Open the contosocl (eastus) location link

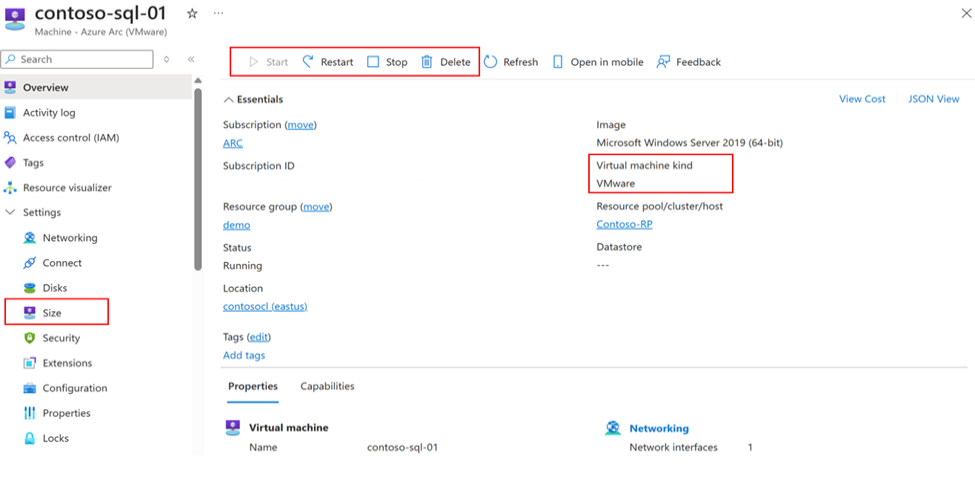[265, 306]
